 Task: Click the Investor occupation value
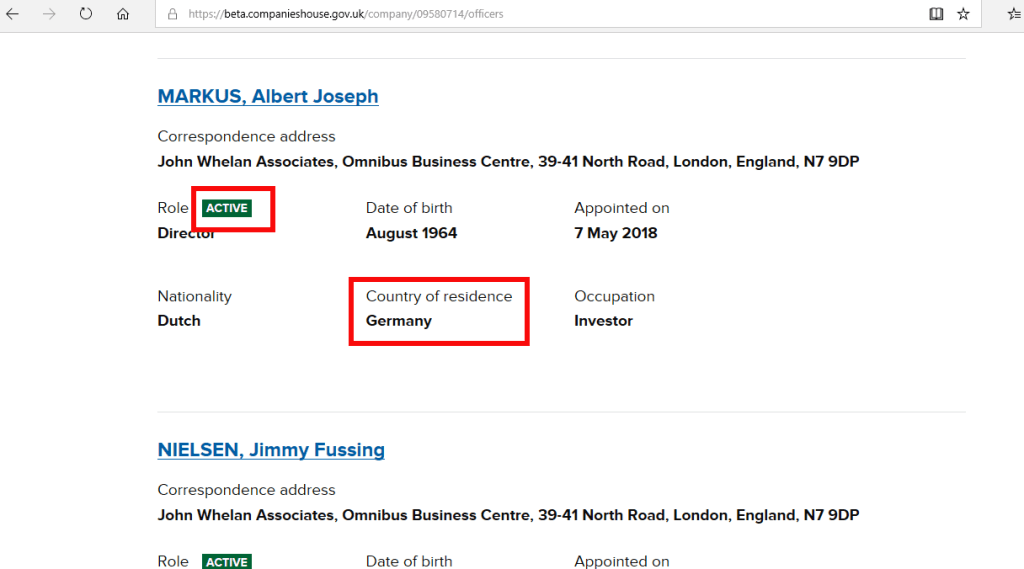603,321
